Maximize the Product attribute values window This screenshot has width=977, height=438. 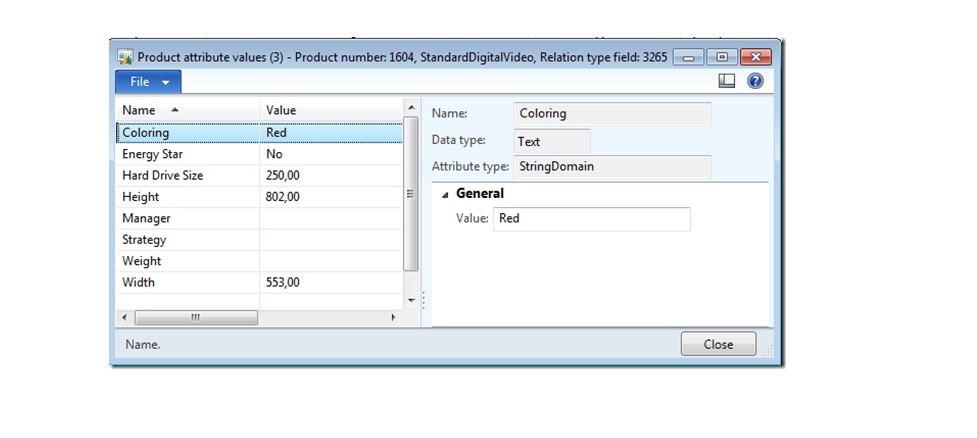(722, 57)
